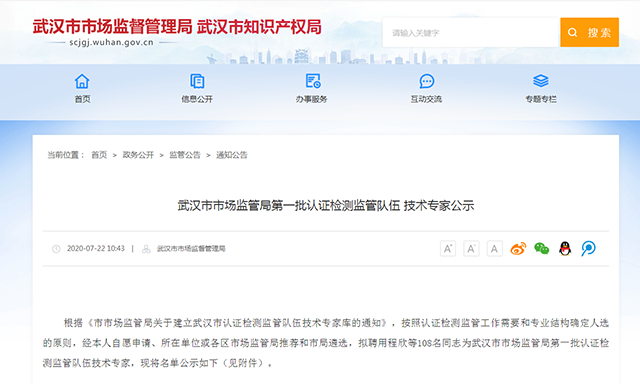
Task: Click the blue search-style share icon
Action: tap(588, 249)
